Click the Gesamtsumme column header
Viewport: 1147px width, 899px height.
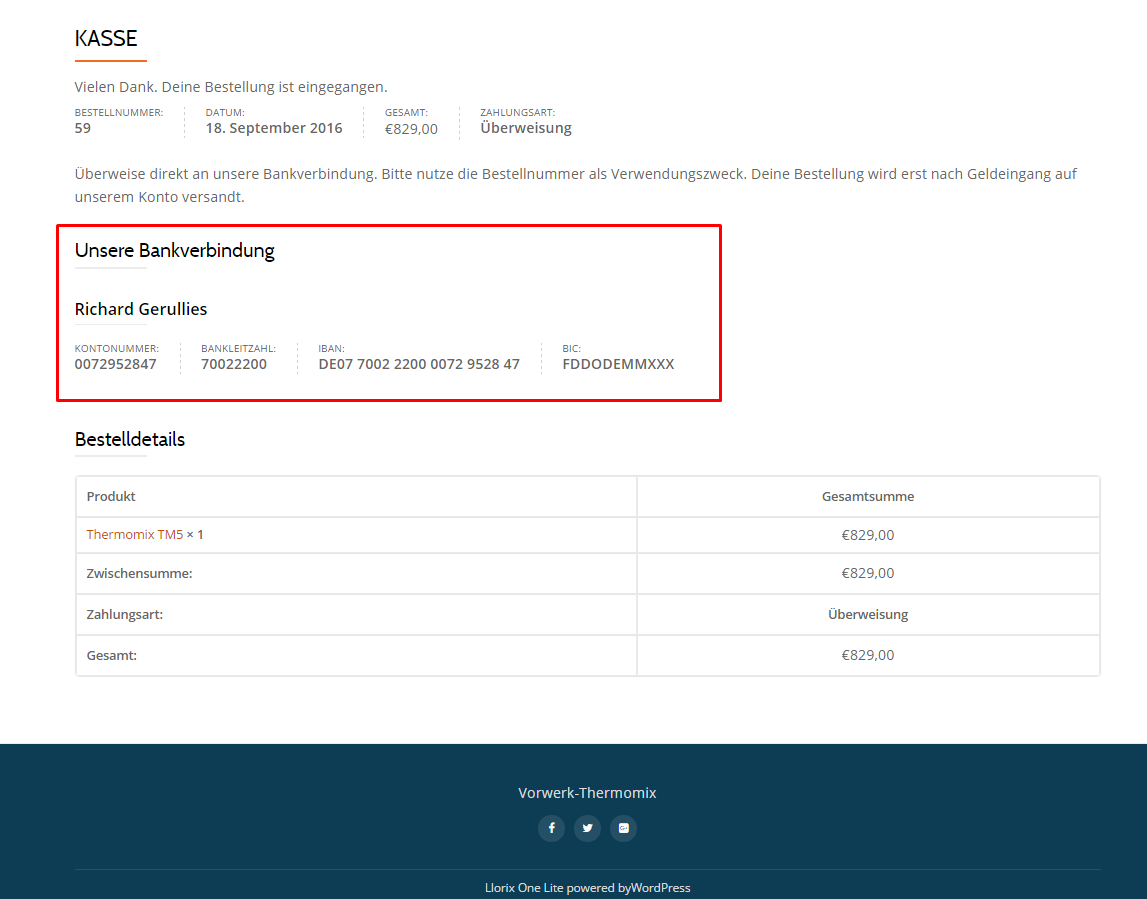pos(868,497)
